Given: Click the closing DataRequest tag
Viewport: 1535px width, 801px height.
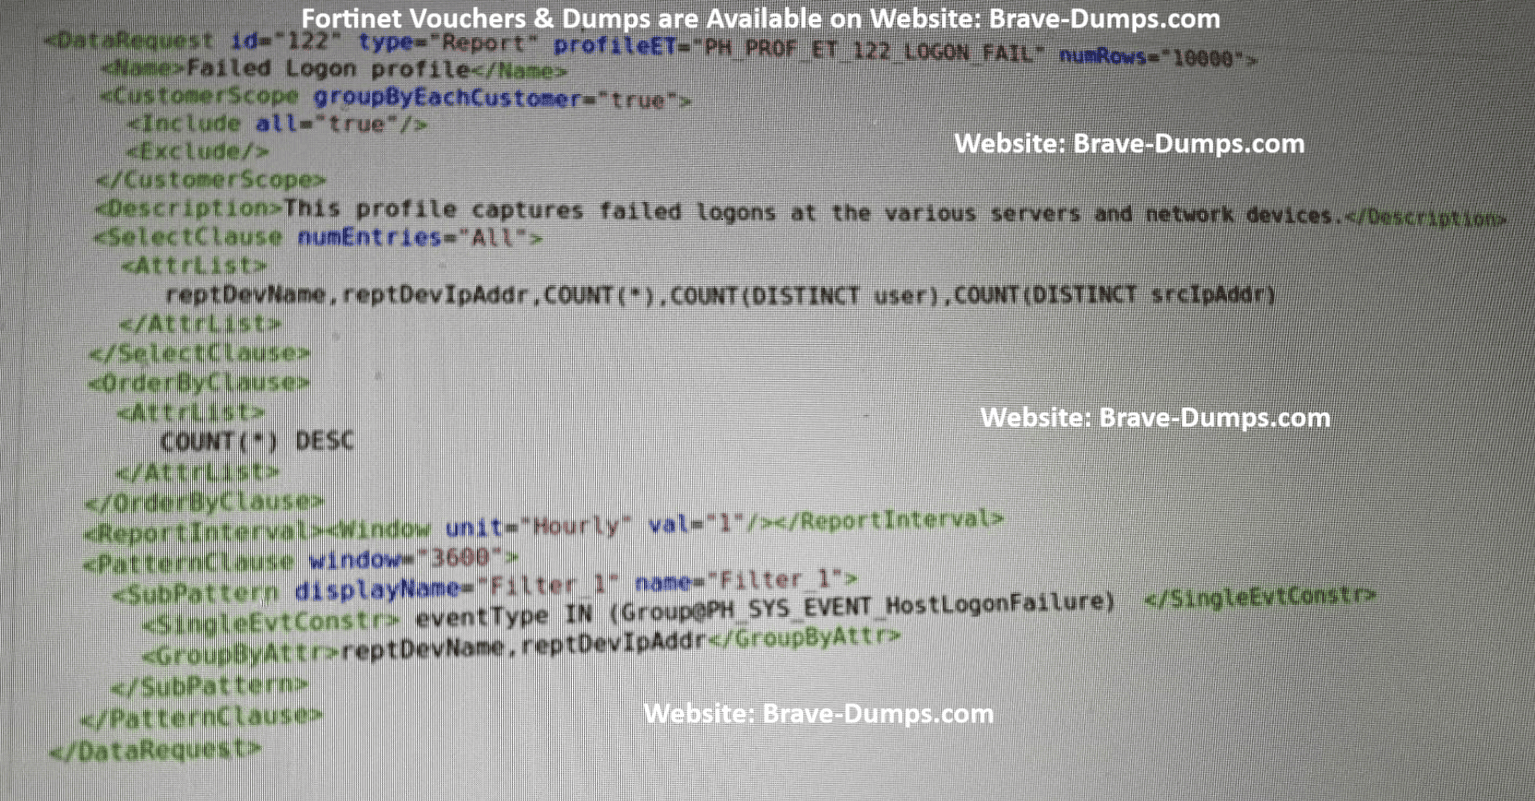Looking at the screenshot, I should click(x=155, y=748).
